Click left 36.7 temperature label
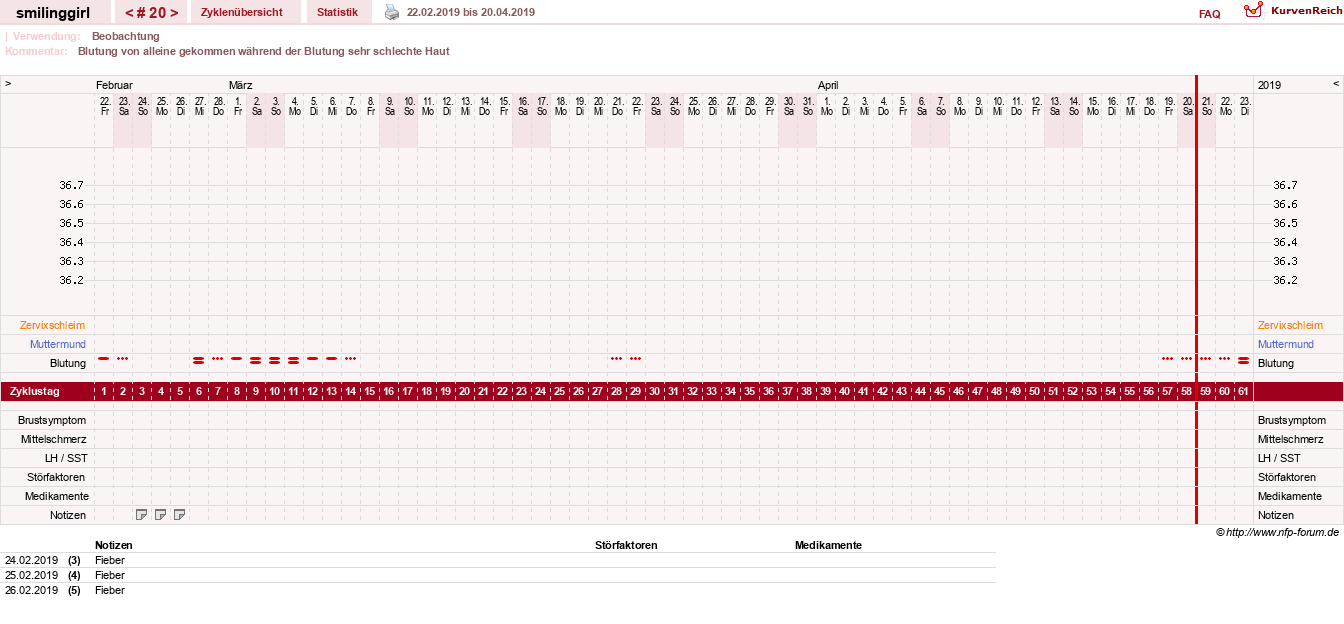Viewport: 1344px width, 624px height. pos(71,185)
